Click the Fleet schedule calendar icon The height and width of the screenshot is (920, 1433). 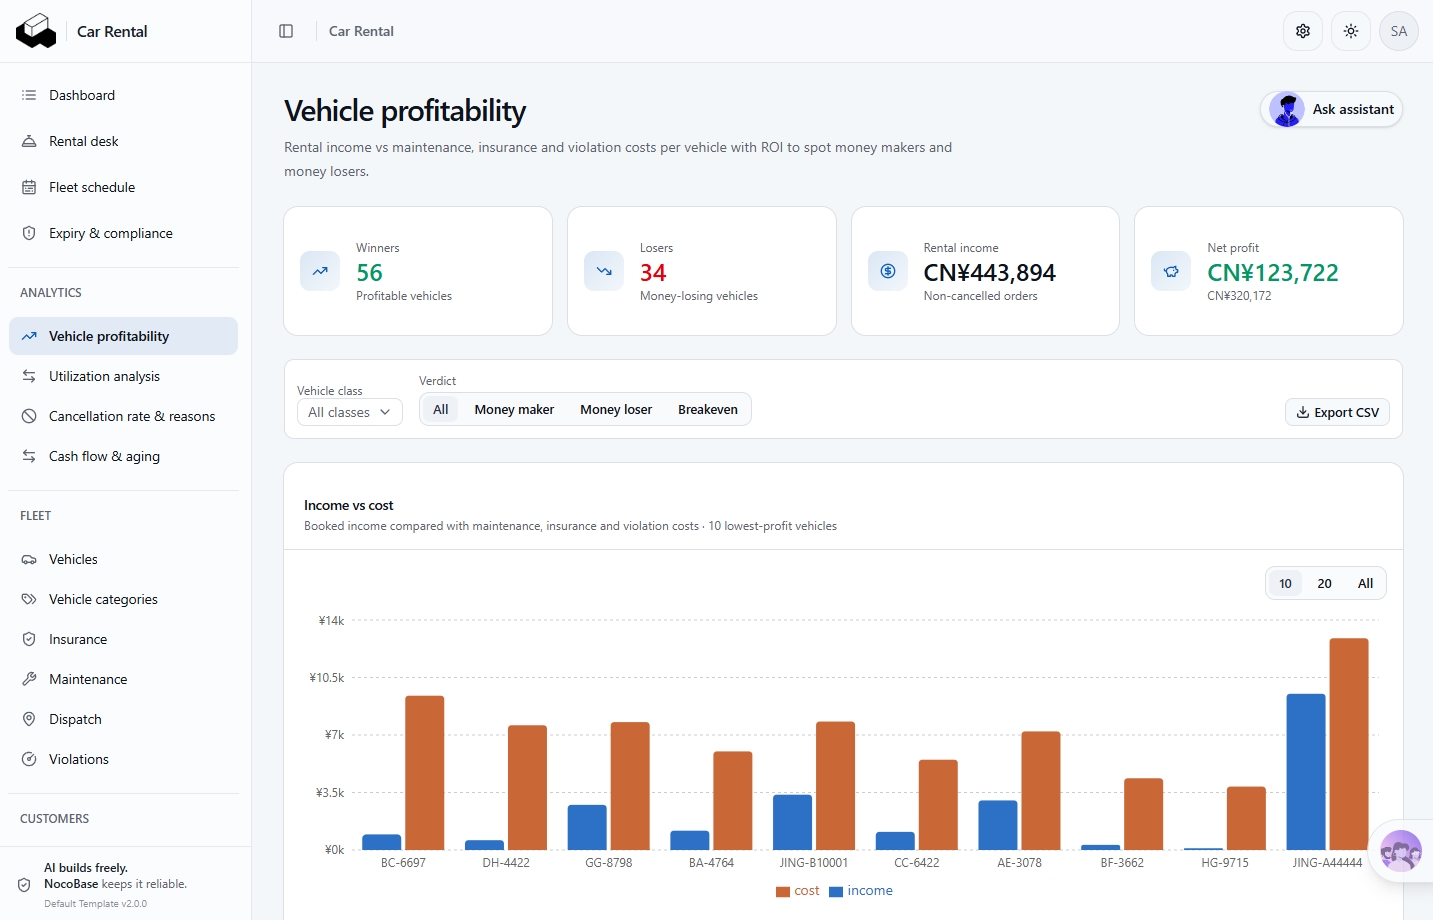point(29,187)
